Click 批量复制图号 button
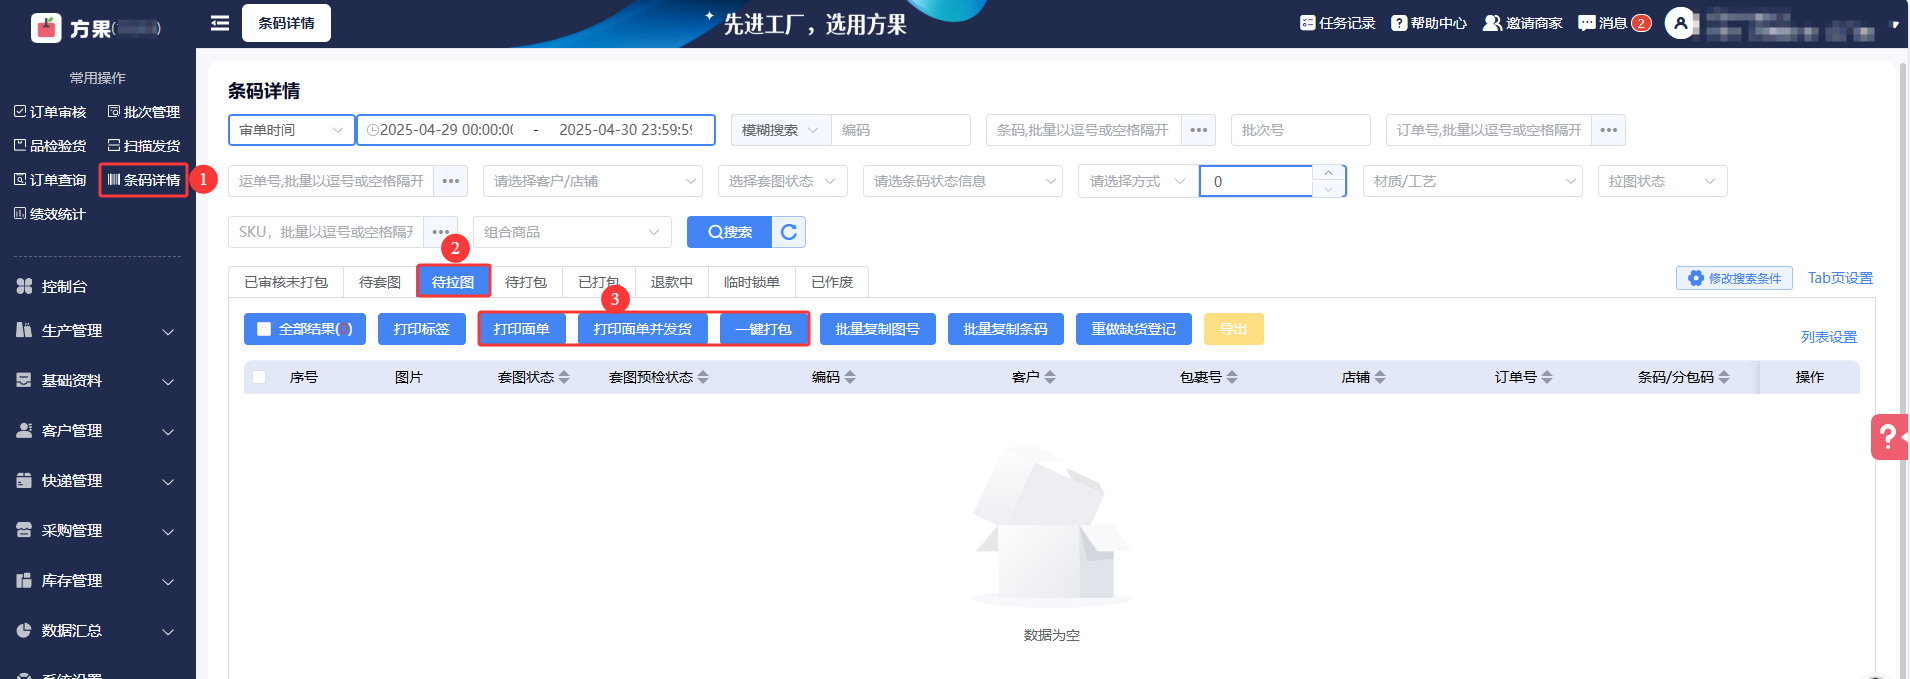The image size is (1910, 679). coord(878,329)
